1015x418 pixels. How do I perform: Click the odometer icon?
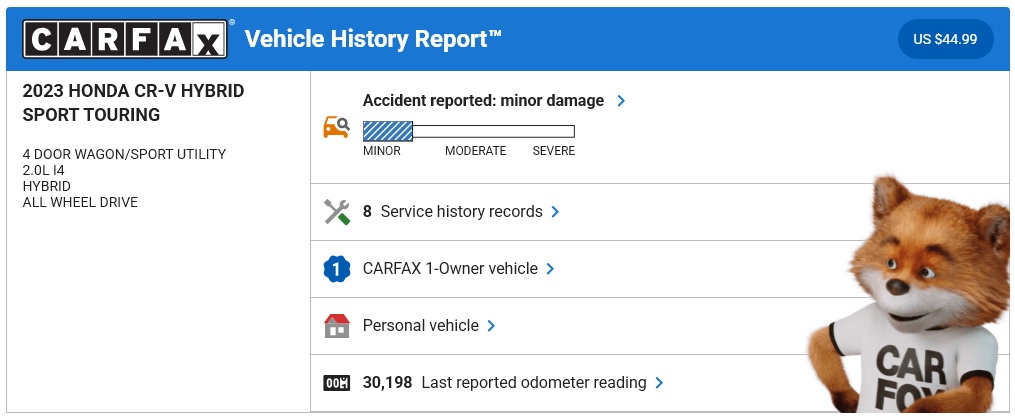337,383
